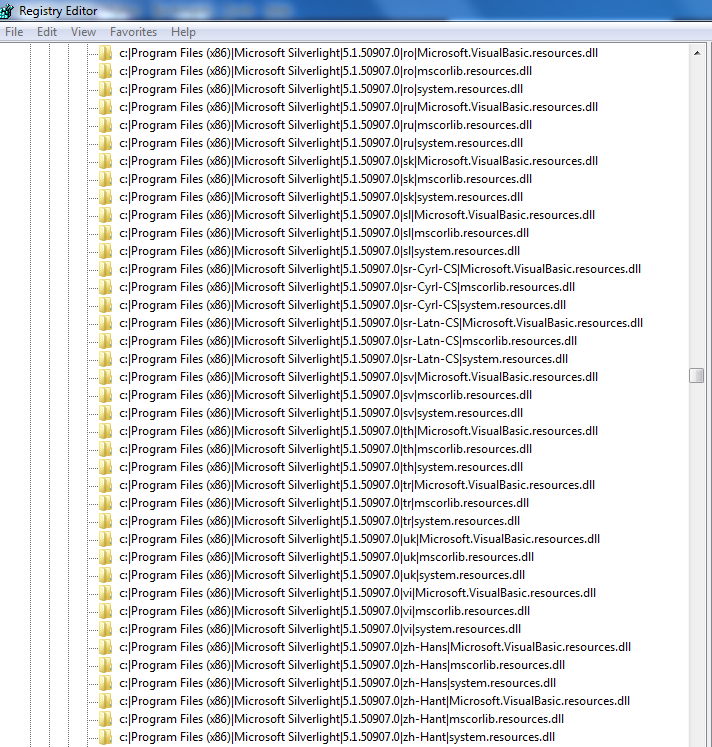Click folder icon for sr-Cyrl-CS|Microsoft.VisualBasic.resources.dll key
Viewport: 712px width, 747px height.
[105, 269]
